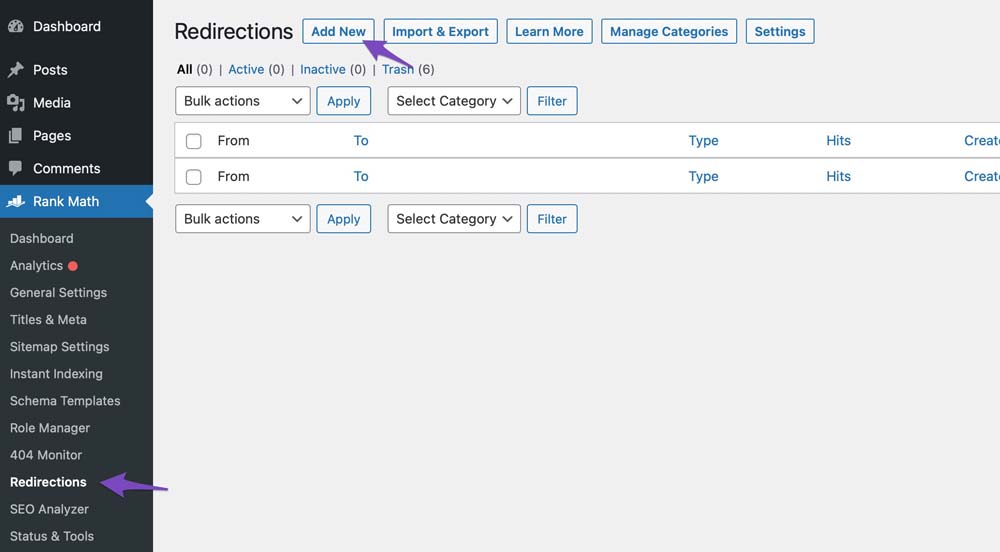
Task: Tick the select-all checkbox in footer row
Action: [x=193, y=177]
